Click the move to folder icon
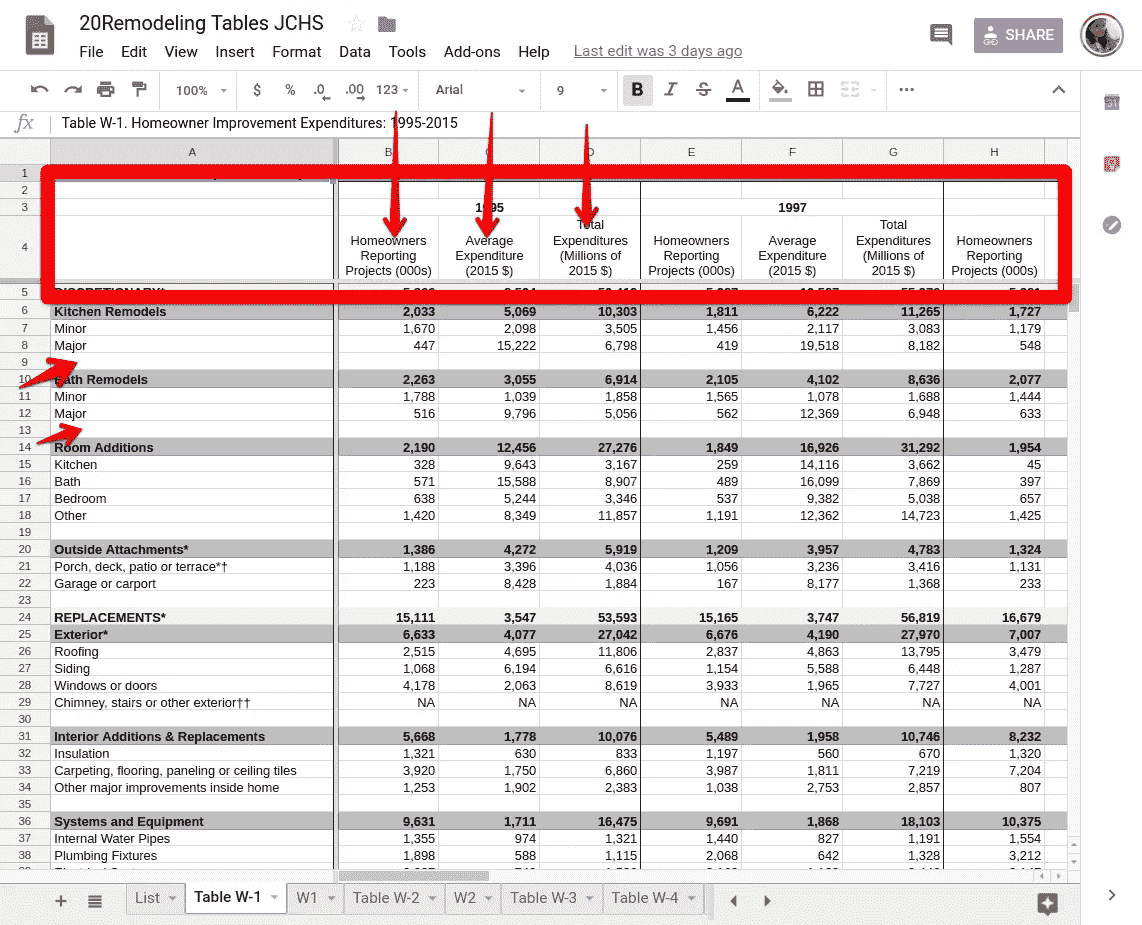1142x925 pixels. coord(387,24)
